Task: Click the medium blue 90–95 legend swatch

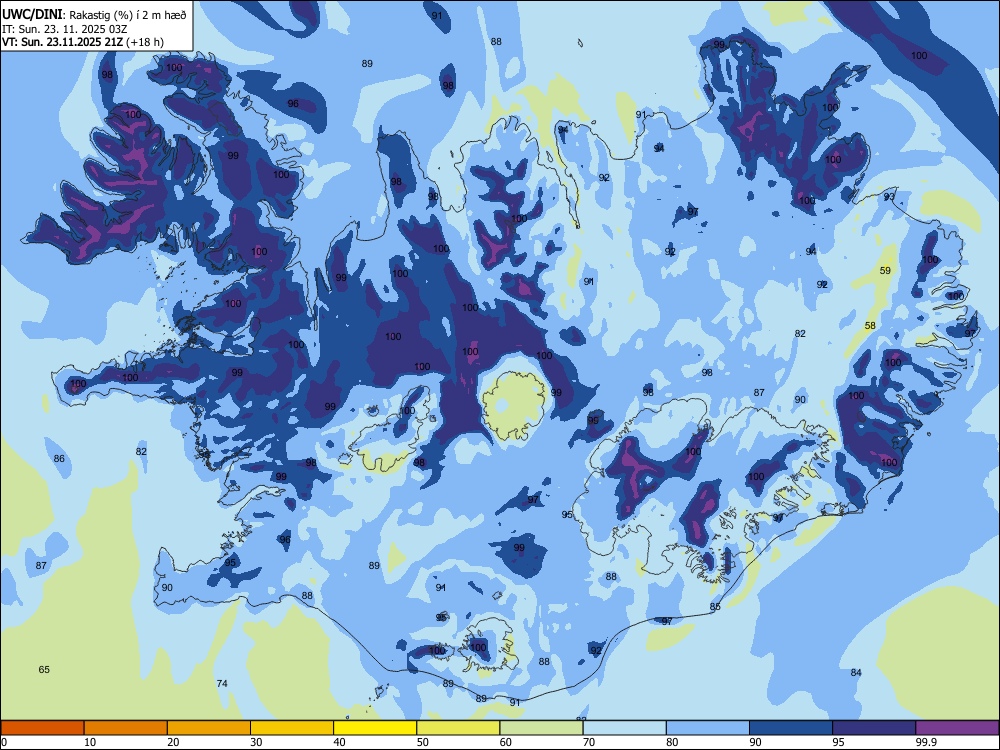Action: pos(791,728)
